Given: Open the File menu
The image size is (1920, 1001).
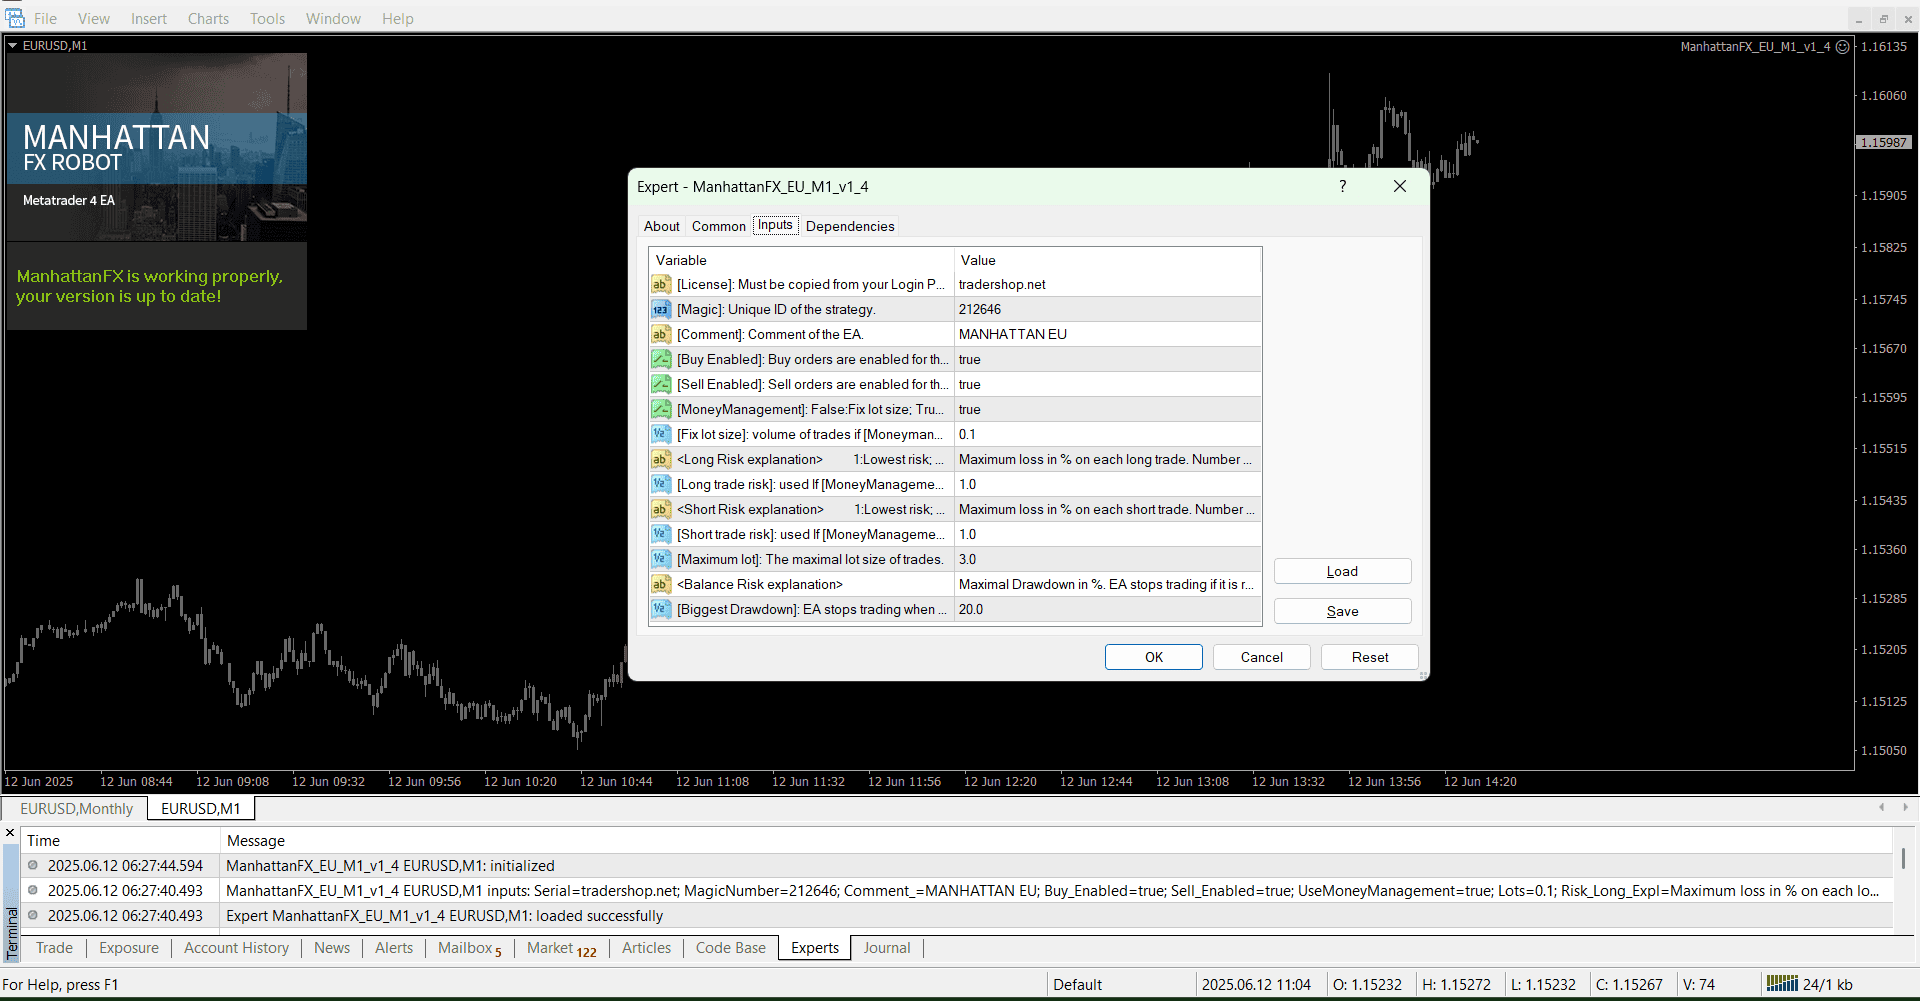Looking at the screenshot, I should click(x=45, y=18).
